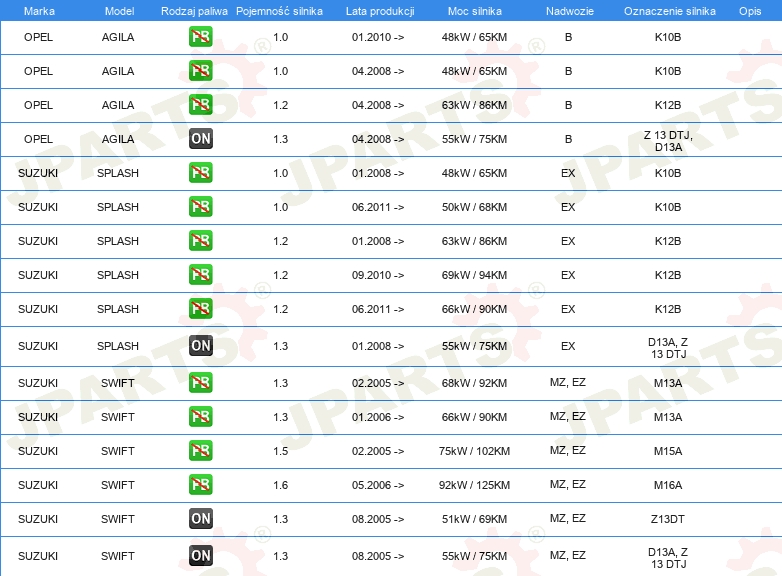This screenshot has width=782, height=576.
Task: Click the D13A, Z 13 DTJ cell in the Splash row
Action: 668,348
